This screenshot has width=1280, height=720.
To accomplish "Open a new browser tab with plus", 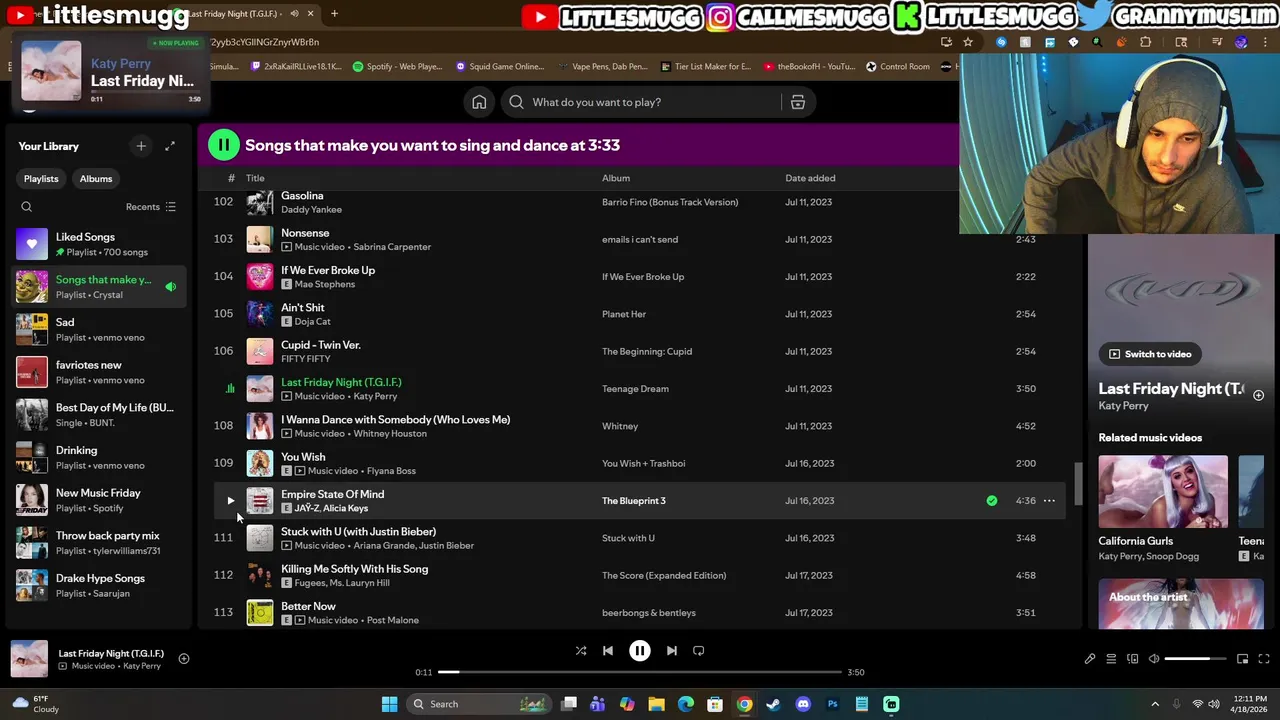I will pos(334,14).
